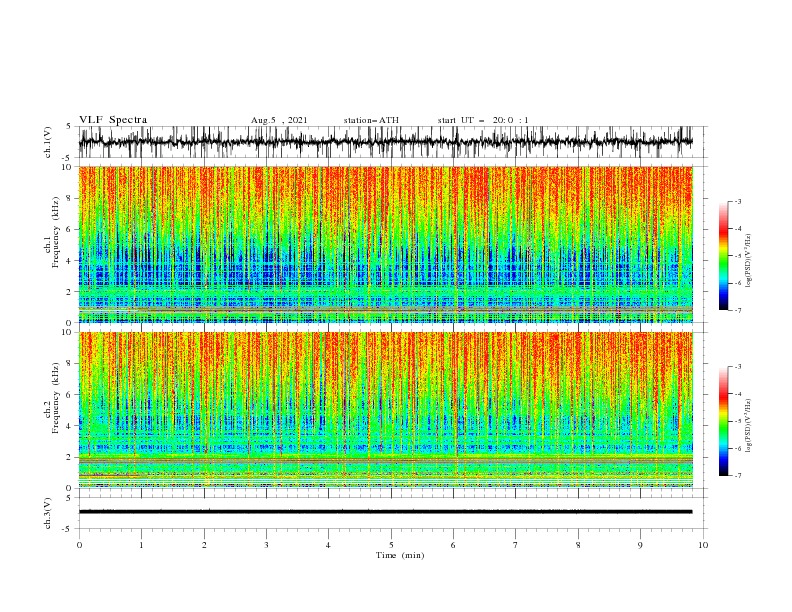Viewport: 792px width, 612px height.
Task: Click the ch.2 PSD color scale bar
Action: point(724,421)
